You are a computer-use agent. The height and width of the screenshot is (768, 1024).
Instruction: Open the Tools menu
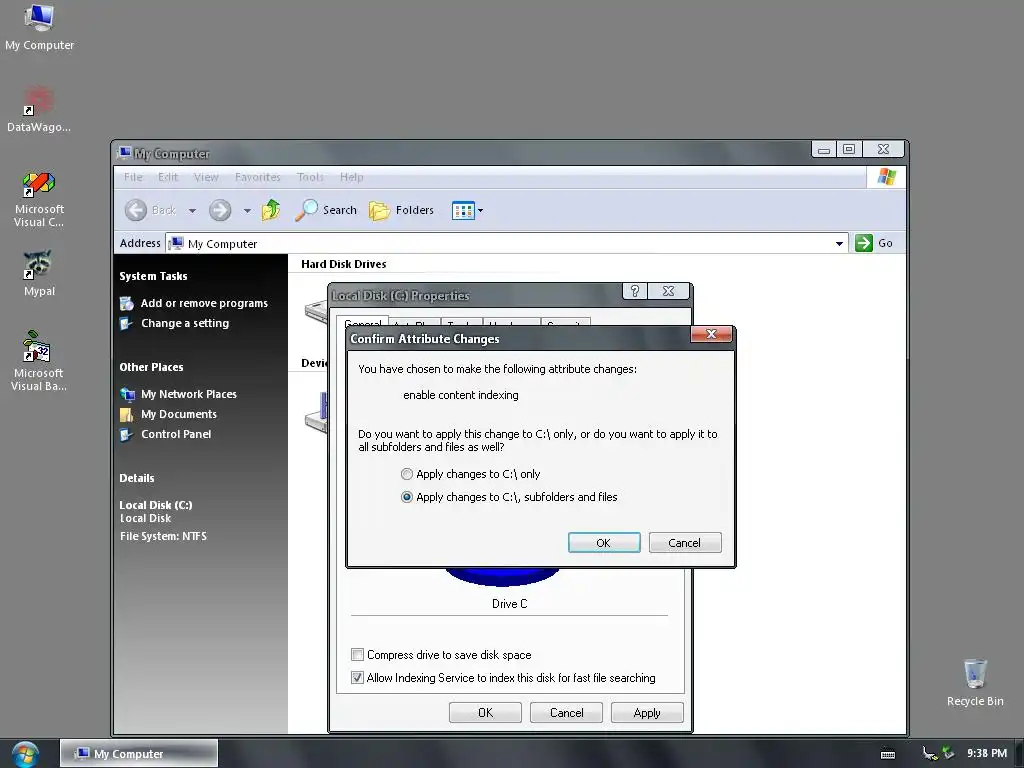[x=310, y=177]
